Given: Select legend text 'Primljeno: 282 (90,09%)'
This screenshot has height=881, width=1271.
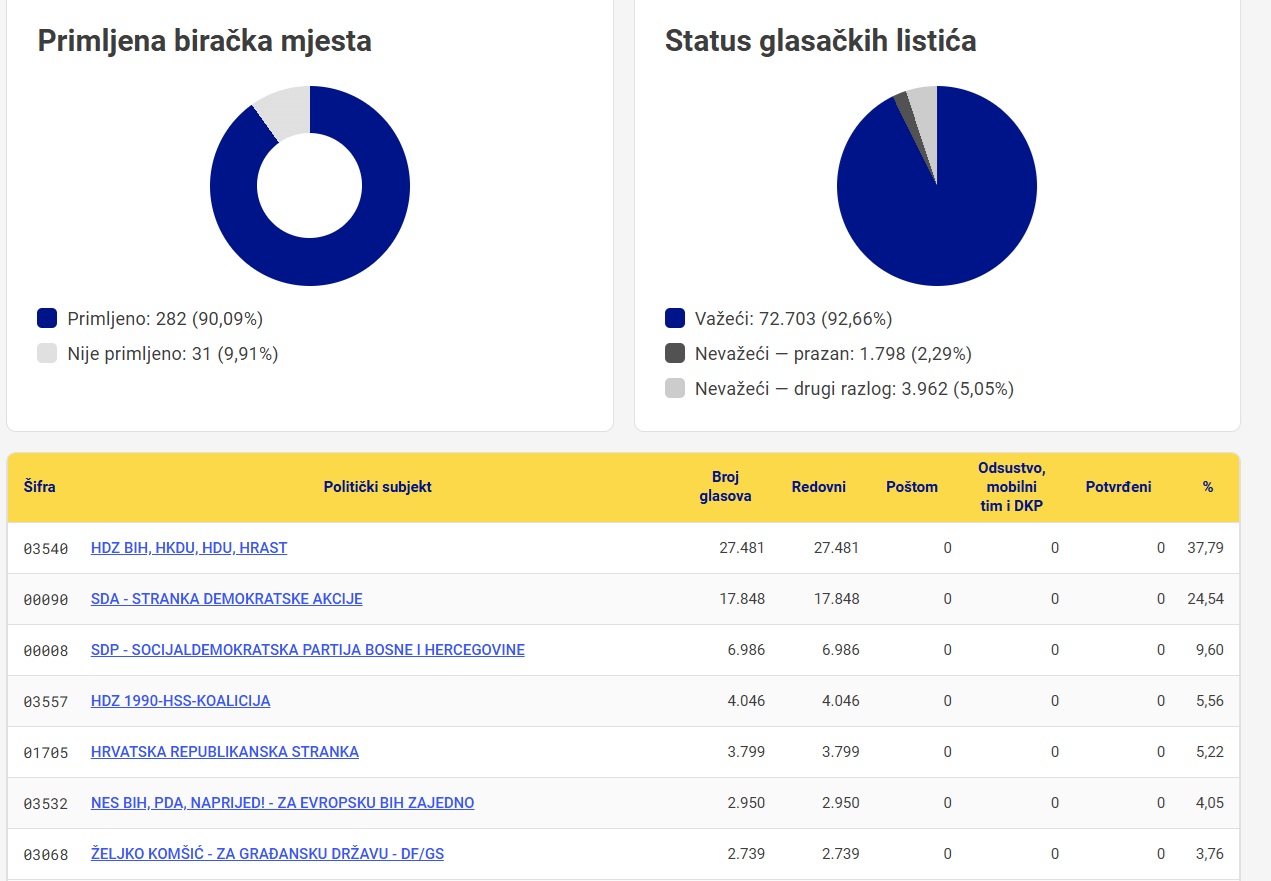Looking at the screenshot, I should coord(165,319).
